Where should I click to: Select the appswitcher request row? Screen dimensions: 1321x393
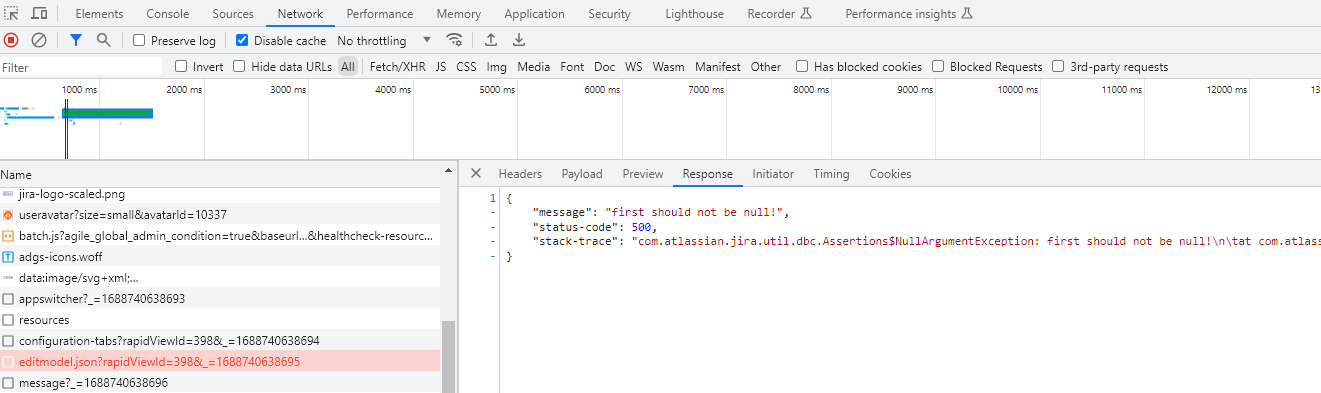[220, 299]
